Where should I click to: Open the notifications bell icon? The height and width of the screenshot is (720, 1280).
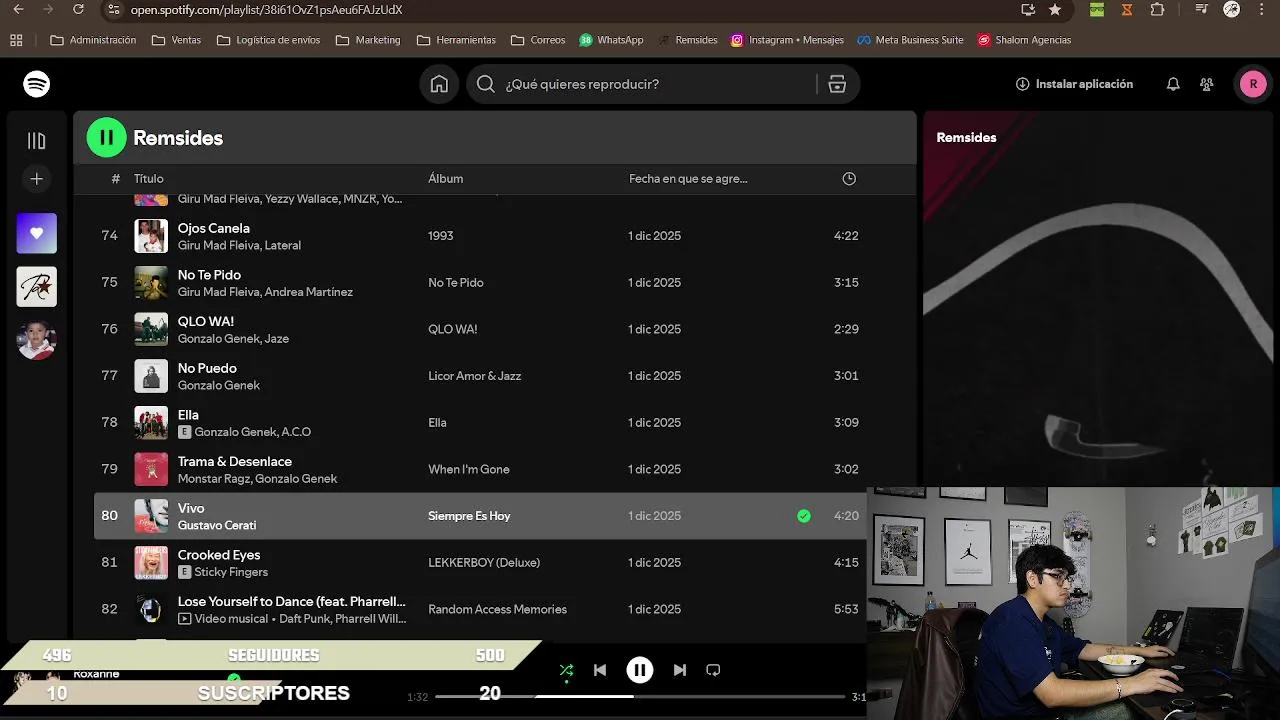(1173, 84)
